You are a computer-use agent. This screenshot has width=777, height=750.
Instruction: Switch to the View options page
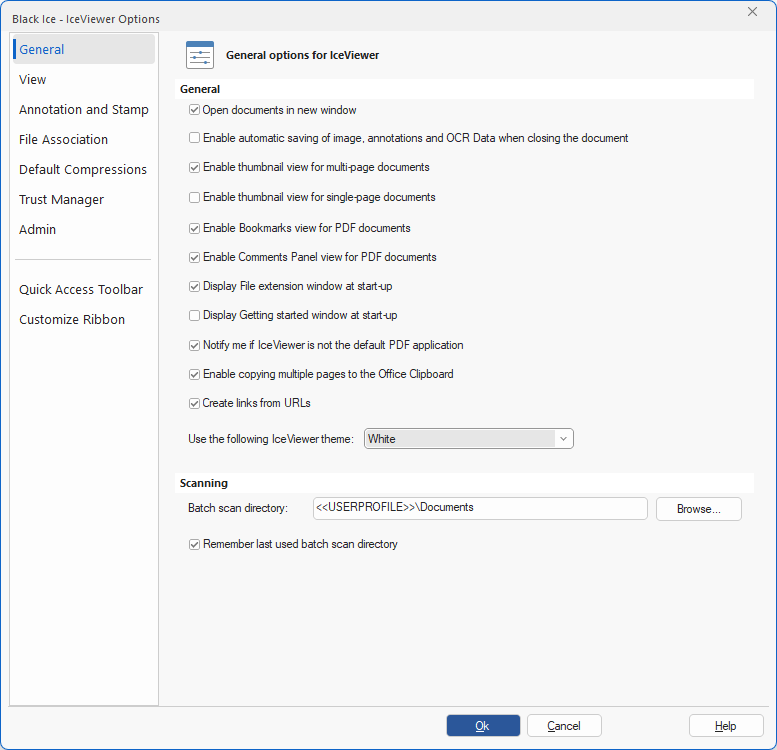click(x=33, y=79)
